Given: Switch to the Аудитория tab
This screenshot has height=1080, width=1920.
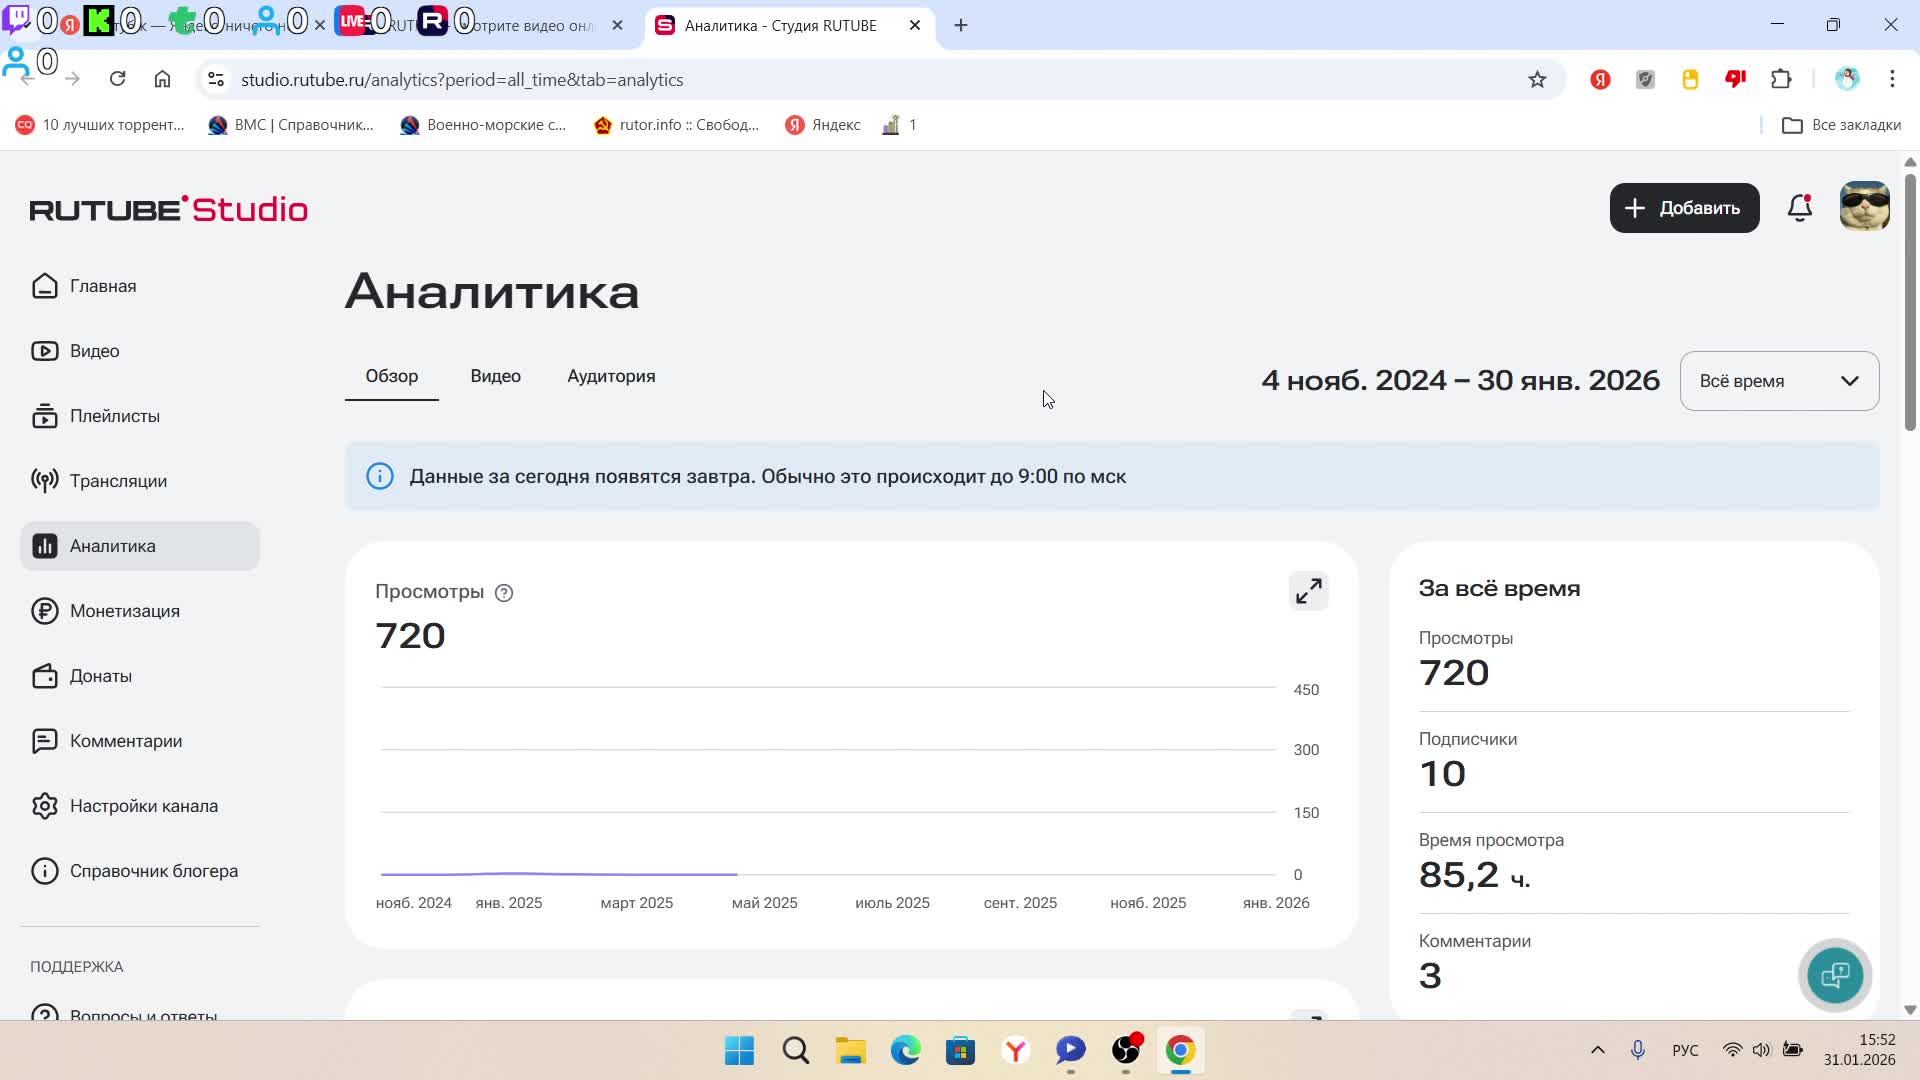Looking at the screenshot, I should click(610, 377).
